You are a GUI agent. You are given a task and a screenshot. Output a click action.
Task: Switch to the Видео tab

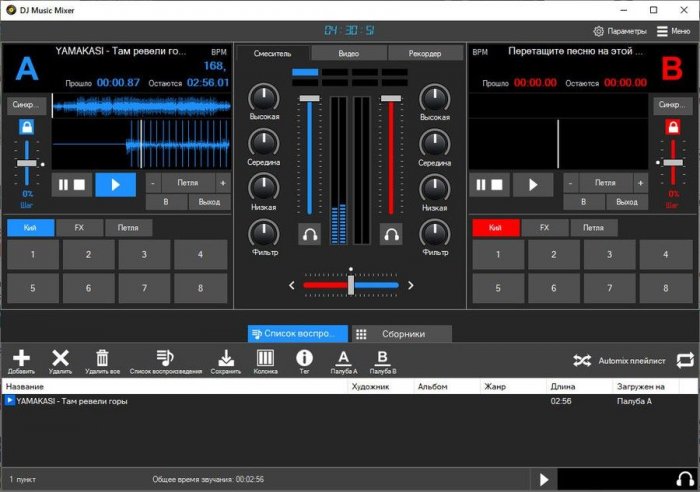349,53
